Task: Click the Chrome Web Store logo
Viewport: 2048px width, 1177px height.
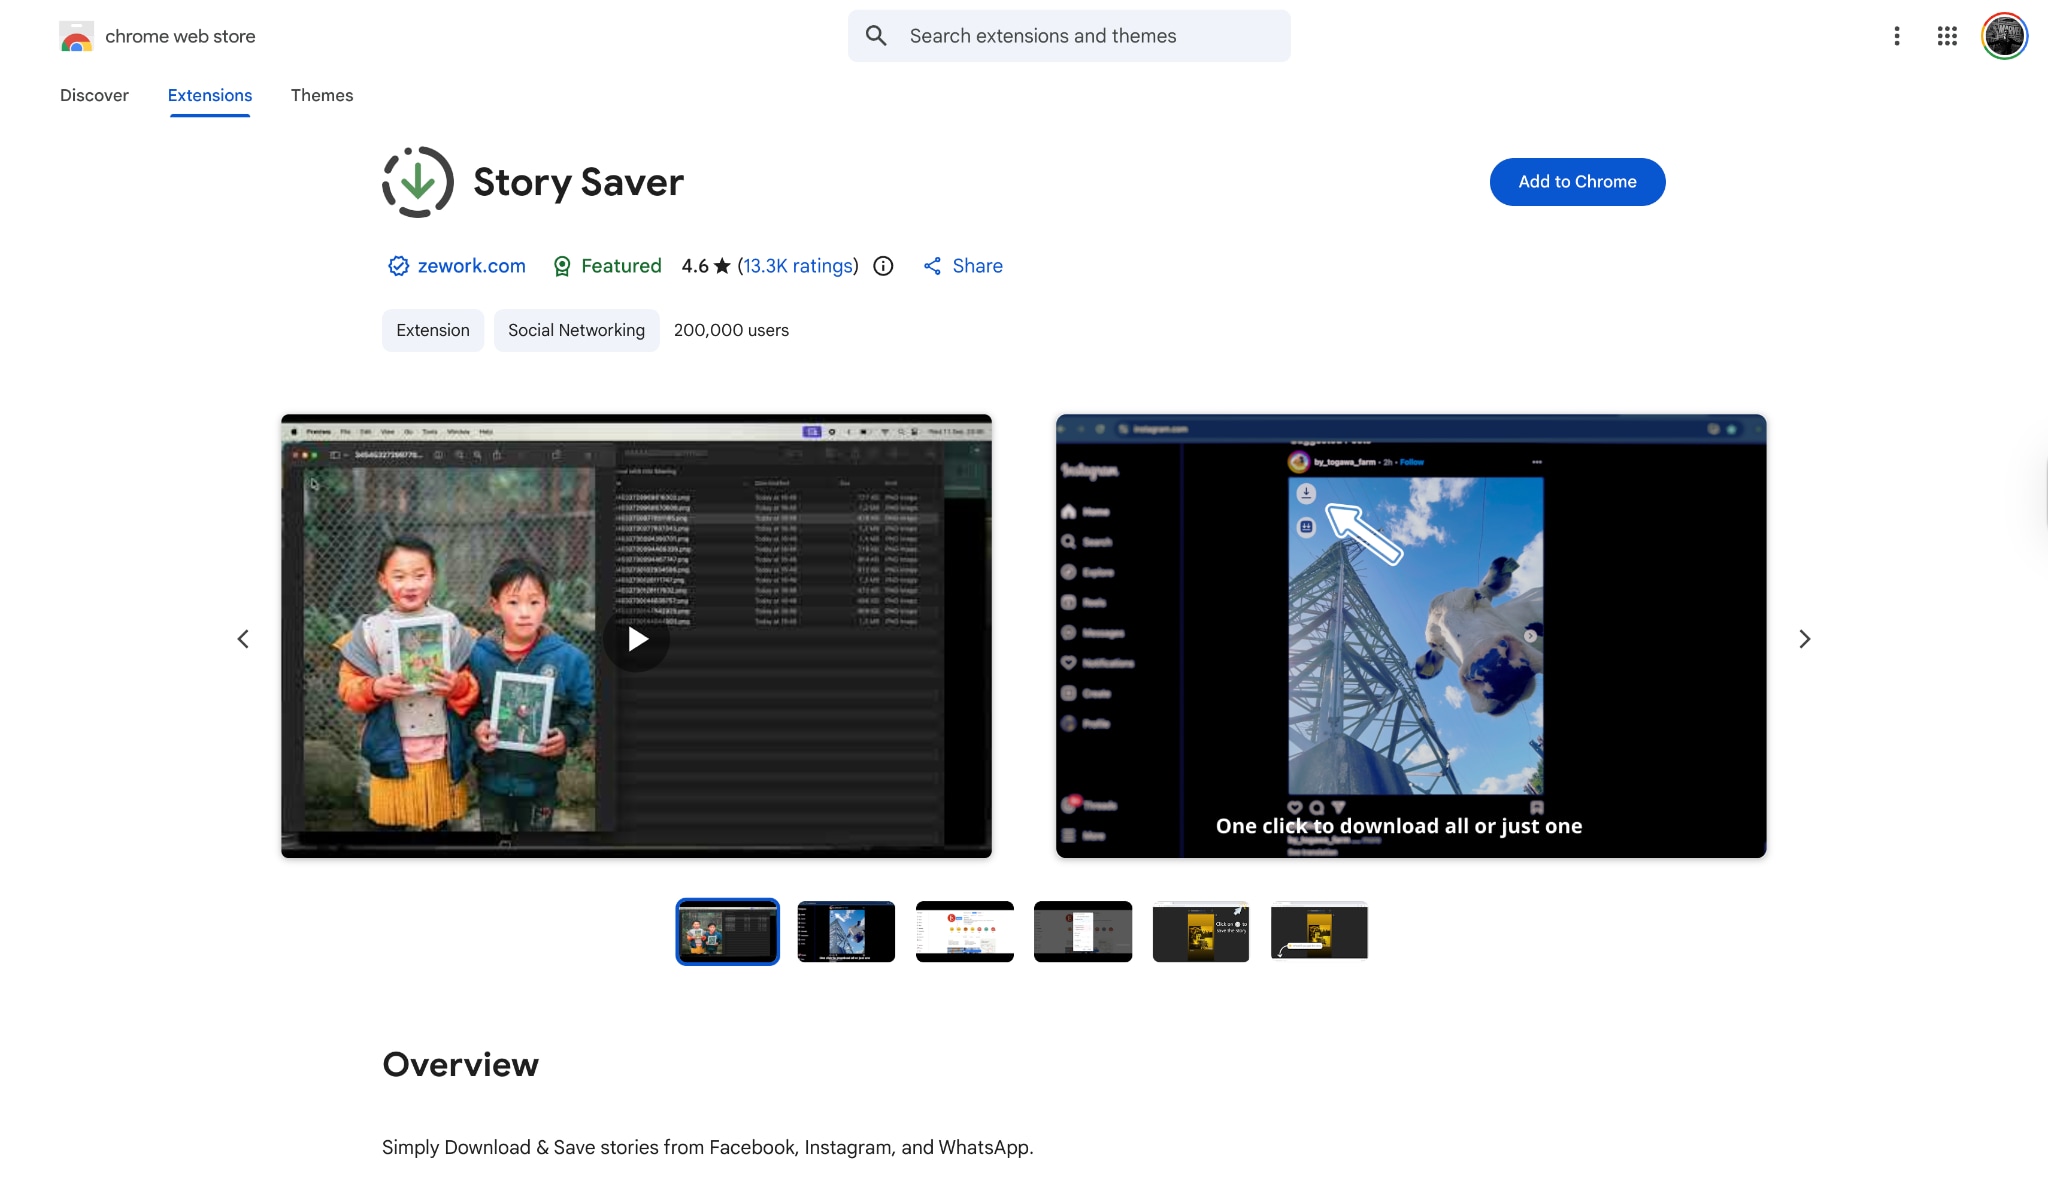Action: pos(76,36)
